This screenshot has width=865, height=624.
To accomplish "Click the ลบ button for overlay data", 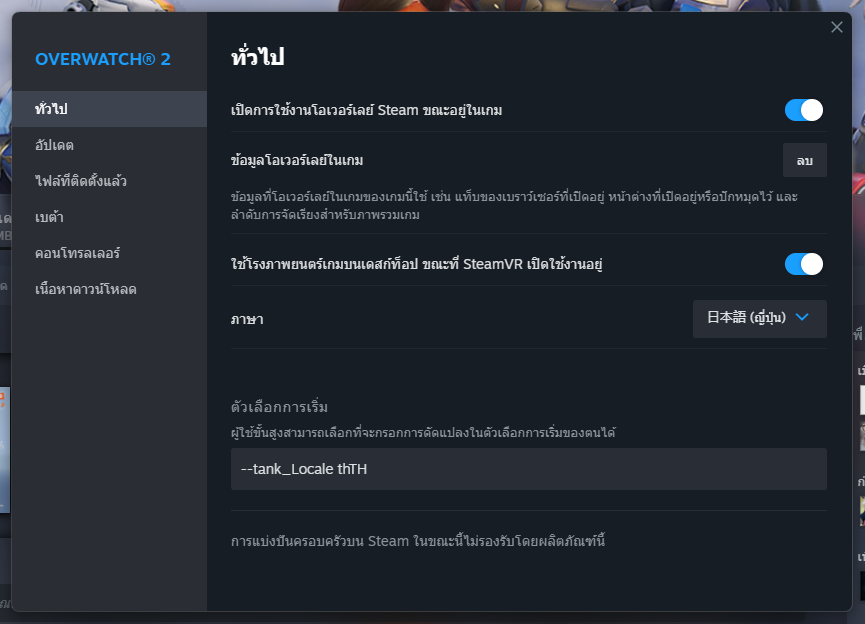I will (x=805, y=160).
